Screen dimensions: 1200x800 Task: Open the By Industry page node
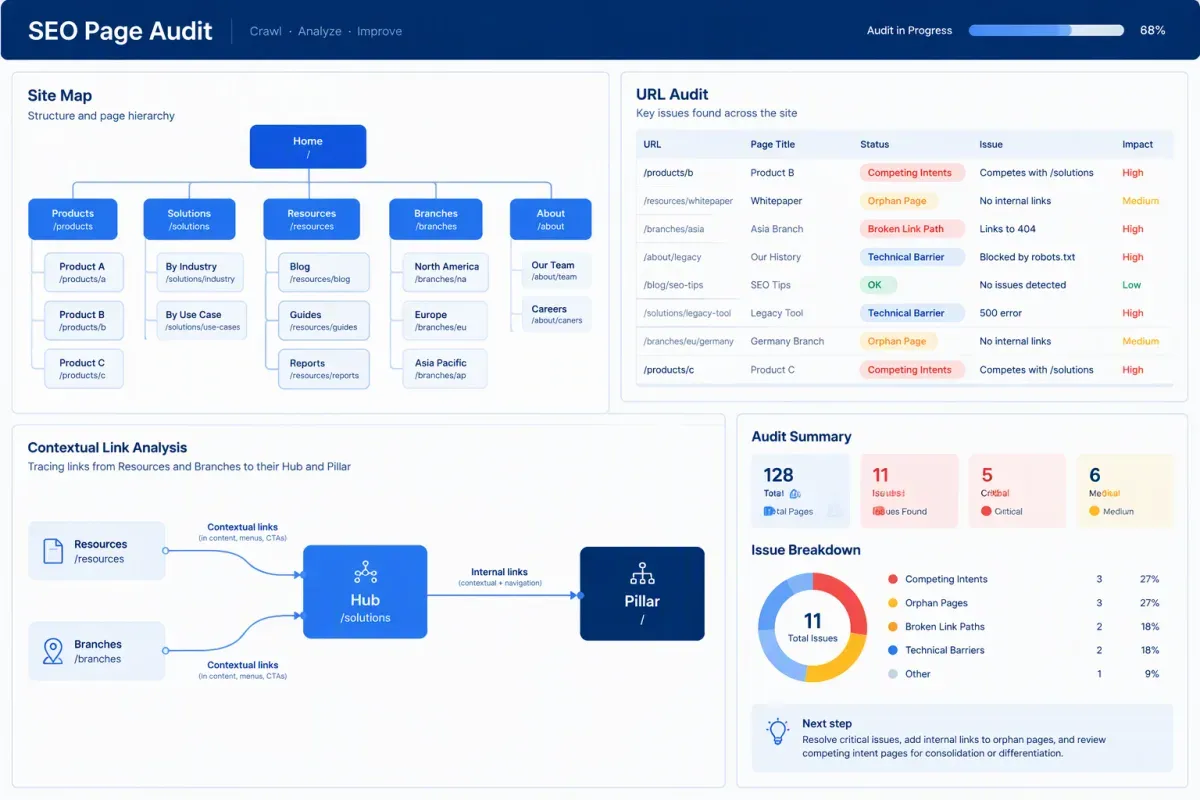201,272
